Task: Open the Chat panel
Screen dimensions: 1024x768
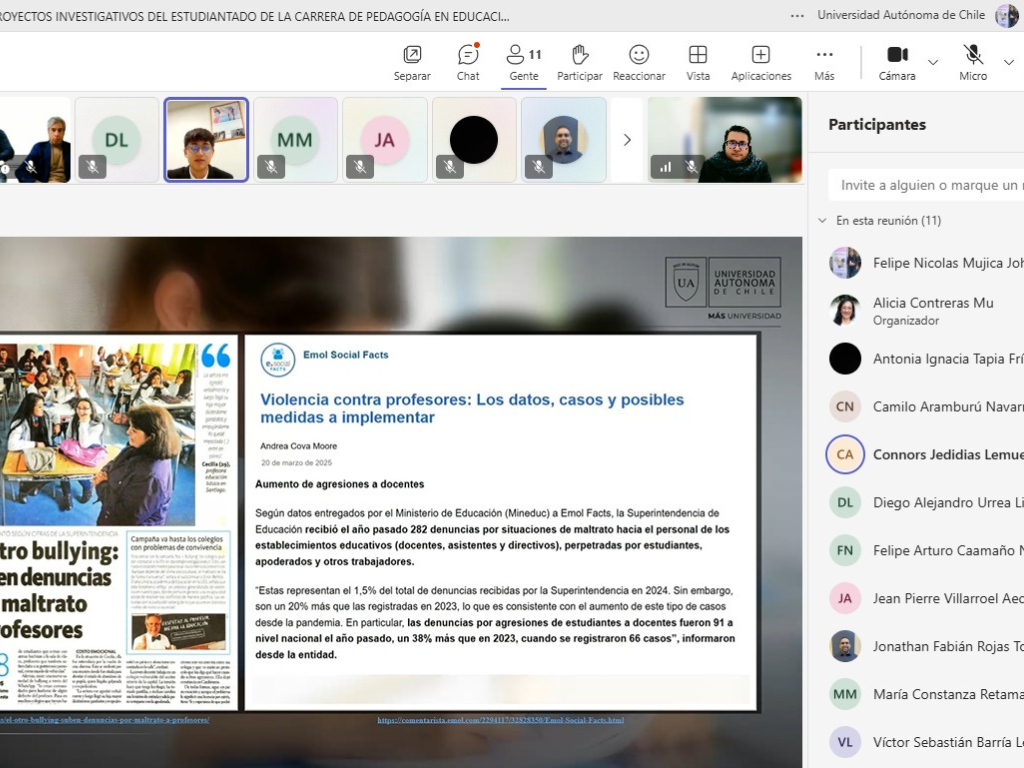Action: coord(468,63)
